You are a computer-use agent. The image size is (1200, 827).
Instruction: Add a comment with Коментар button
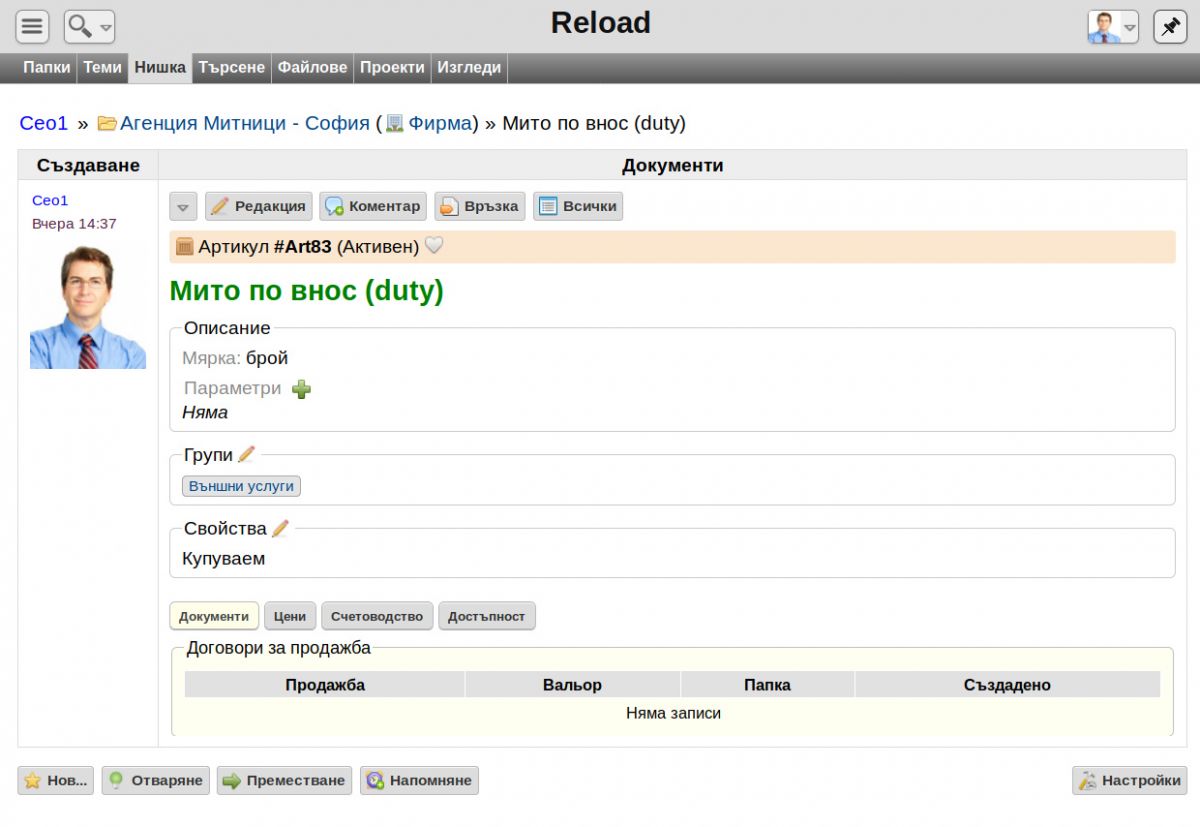[373, 207]
